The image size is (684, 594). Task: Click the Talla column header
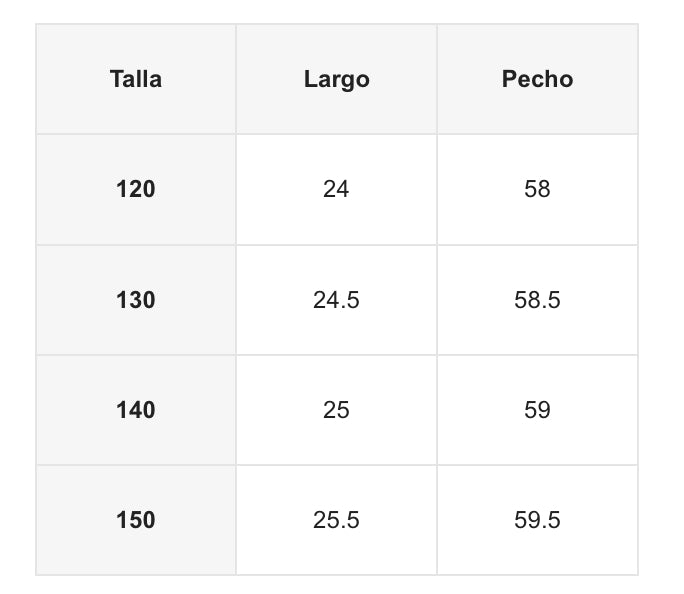136,80
